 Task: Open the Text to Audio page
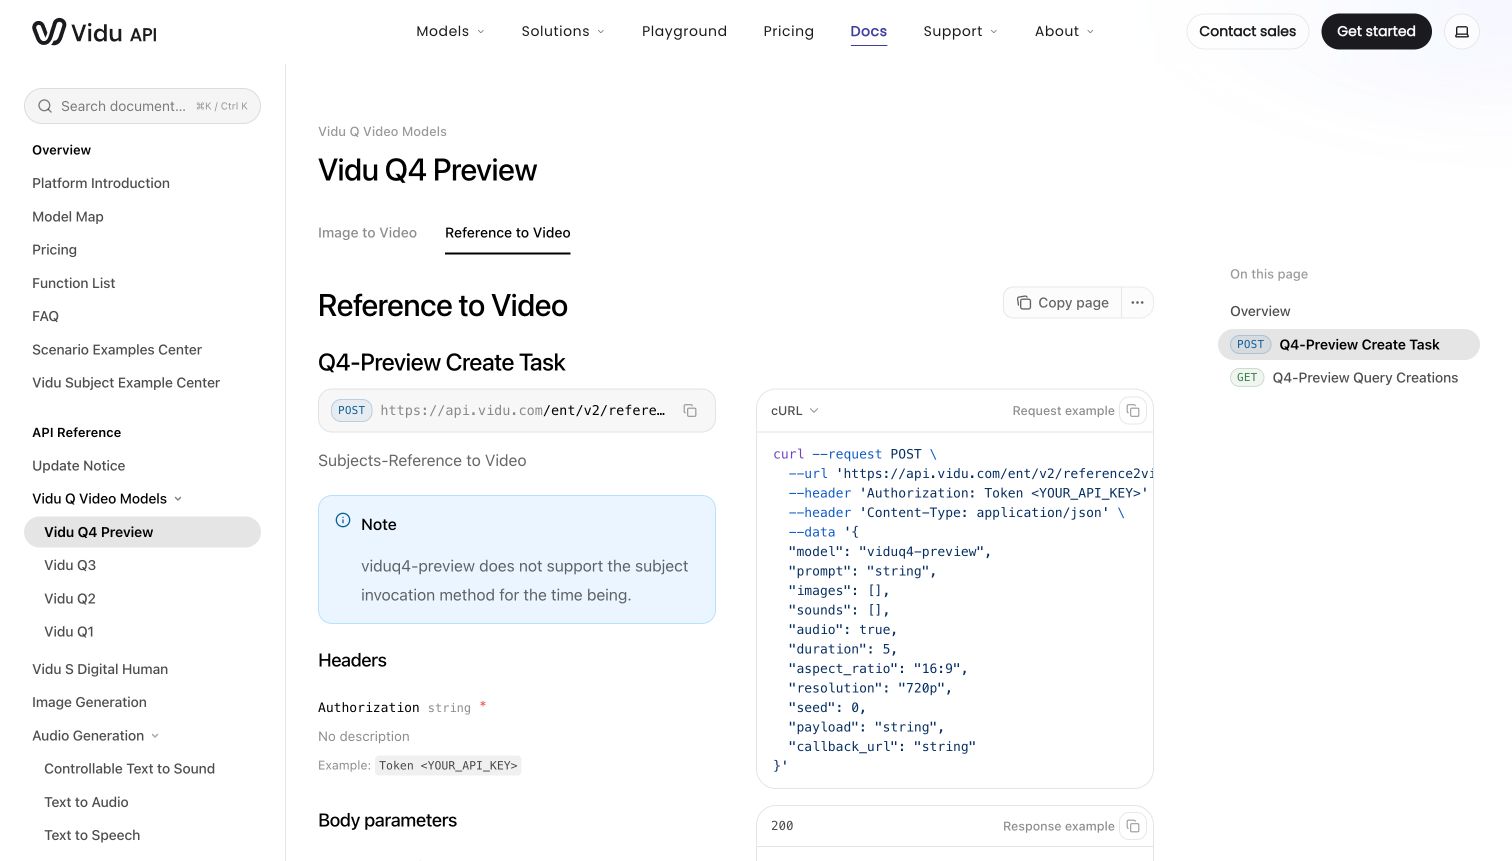[86, 802]
